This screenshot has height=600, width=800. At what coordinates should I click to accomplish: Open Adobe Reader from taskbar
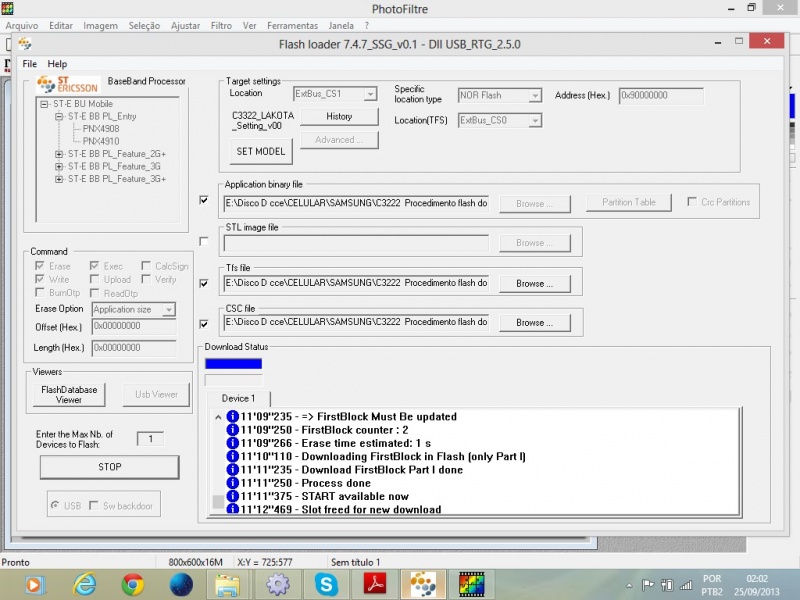coord(375,584)
